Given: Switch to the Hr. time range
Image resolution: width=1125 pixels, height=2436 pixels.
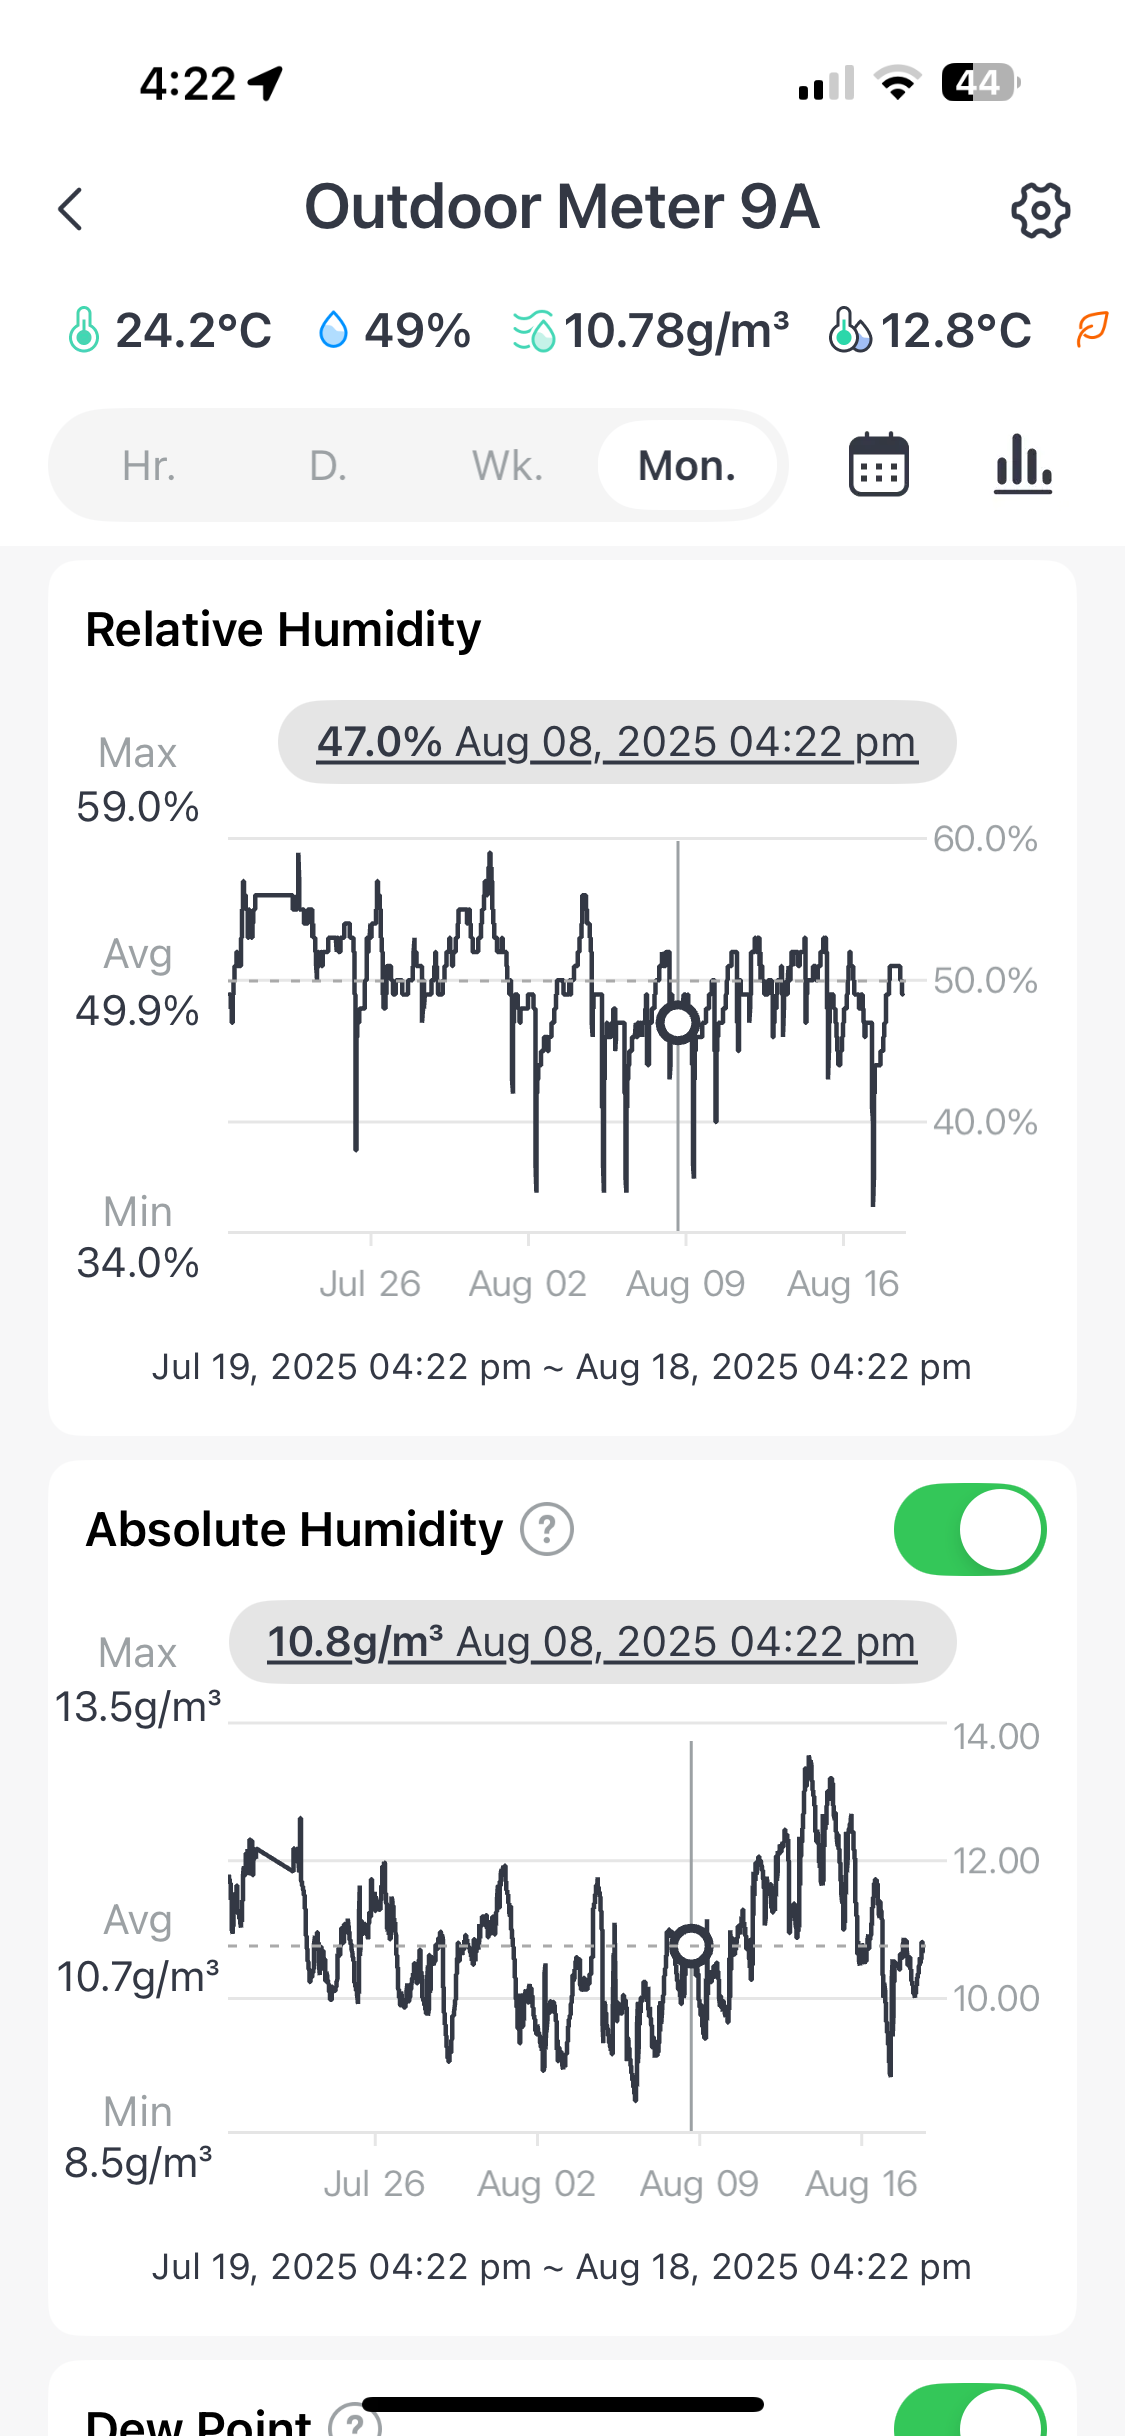Looking at the screenshot, I should point(149,466).
